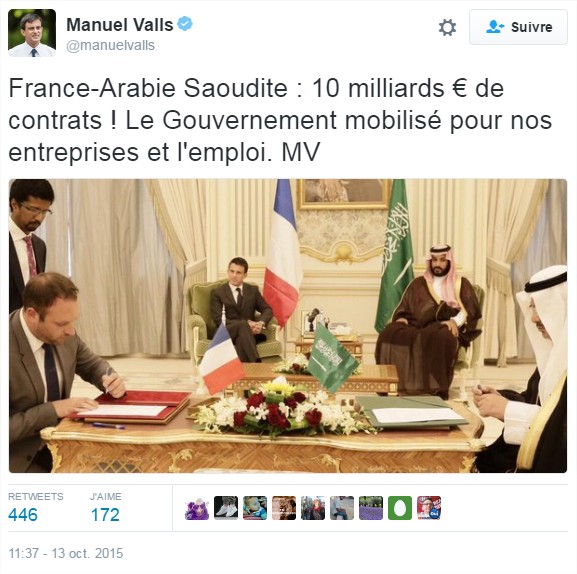Open the @manuelvalls handle link
Screen dimensions: 577x574
point(110,46)
